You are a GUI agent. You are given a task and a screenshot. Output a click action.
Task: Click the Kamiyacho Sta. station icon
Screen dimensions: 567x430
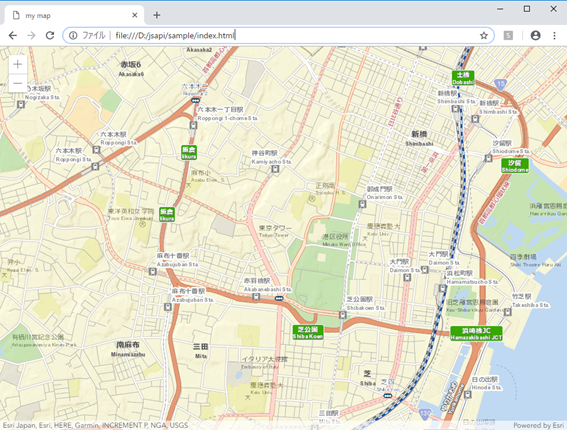pos(276,169)
